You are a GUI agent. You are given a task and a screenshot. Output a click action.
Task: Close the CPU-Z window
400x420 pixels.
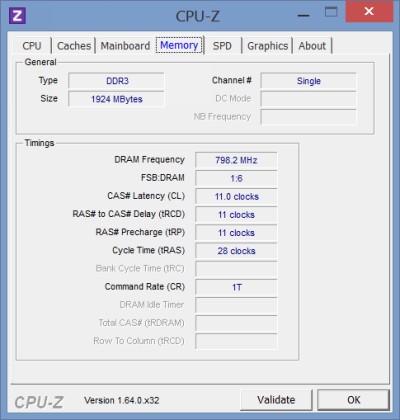pyautogui.click(x=369, y=11)
